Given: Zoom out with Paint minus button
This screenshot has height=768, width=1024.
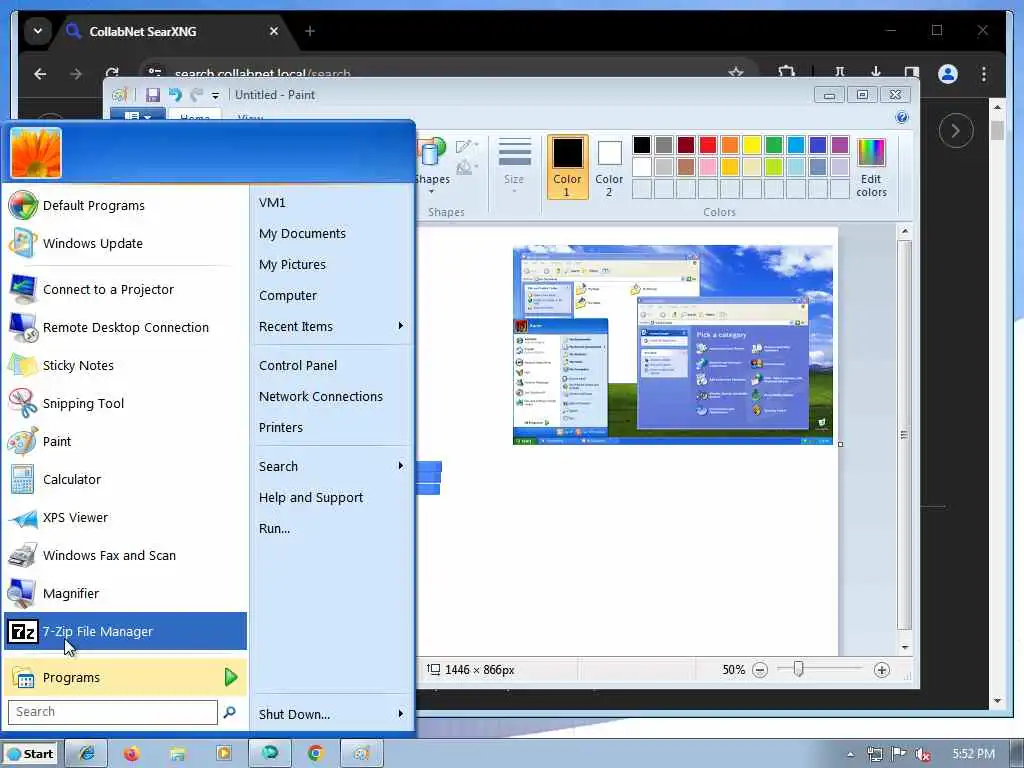Looking at the screenshot, I should point(760,670).
